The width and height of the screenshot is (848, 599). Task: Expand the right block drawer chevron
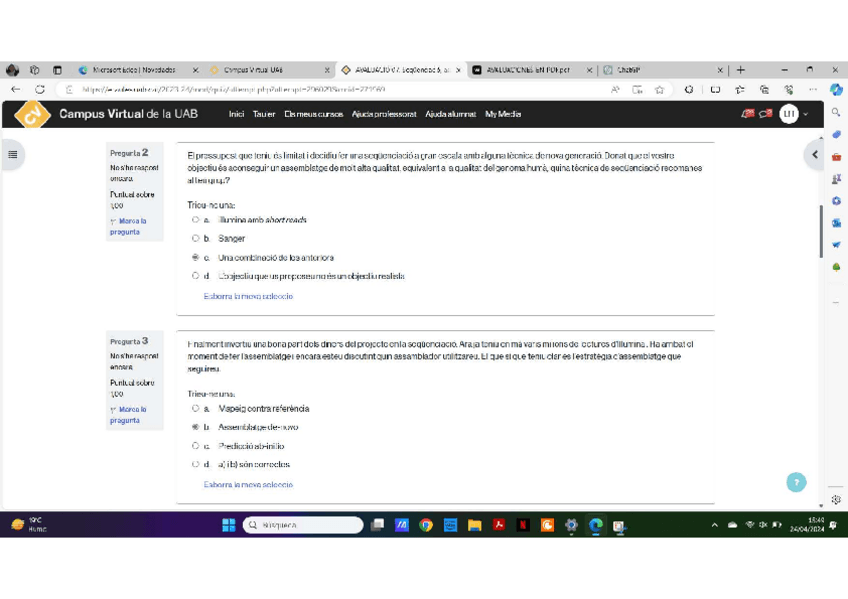[815, 154]
